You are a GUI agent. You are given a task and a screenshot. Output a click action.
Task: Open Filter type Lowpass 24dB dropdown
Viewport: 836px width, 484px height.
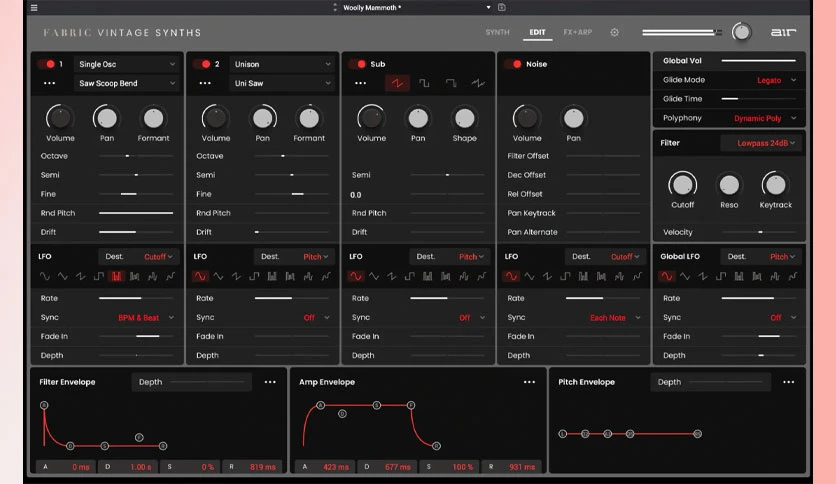[761, 143]
